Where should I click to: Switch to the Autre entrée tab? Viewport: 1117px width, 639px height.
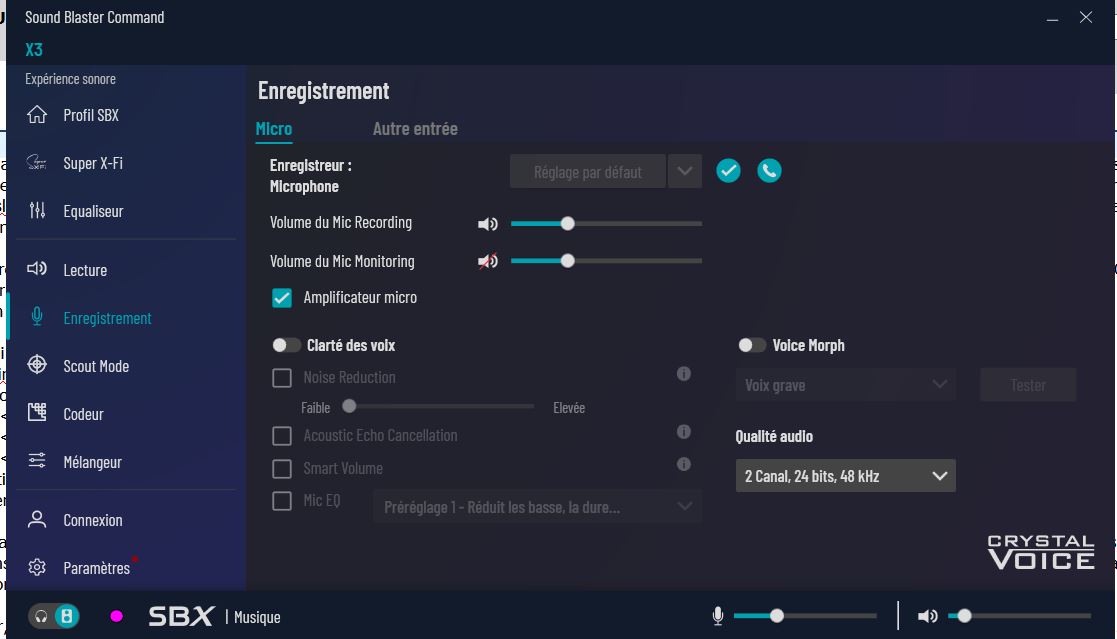pyautogui.click(x=415, y=129)
